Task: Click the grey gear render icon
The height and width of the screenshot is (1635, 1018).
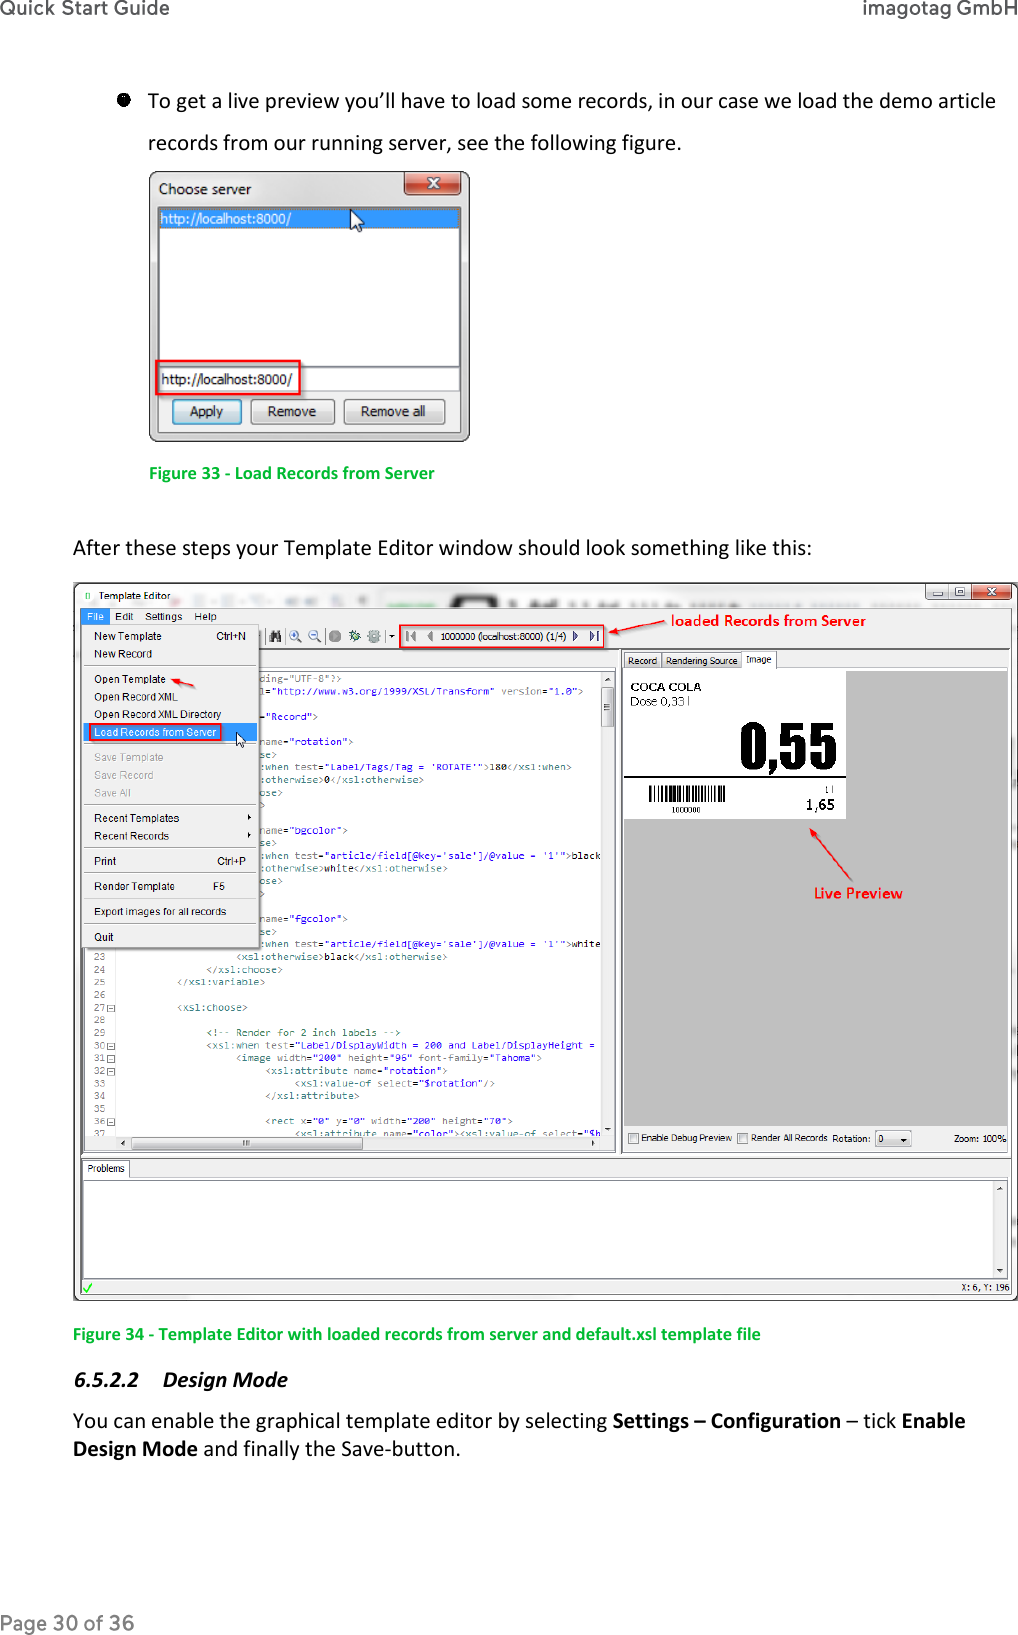Action: pos(374,636)
